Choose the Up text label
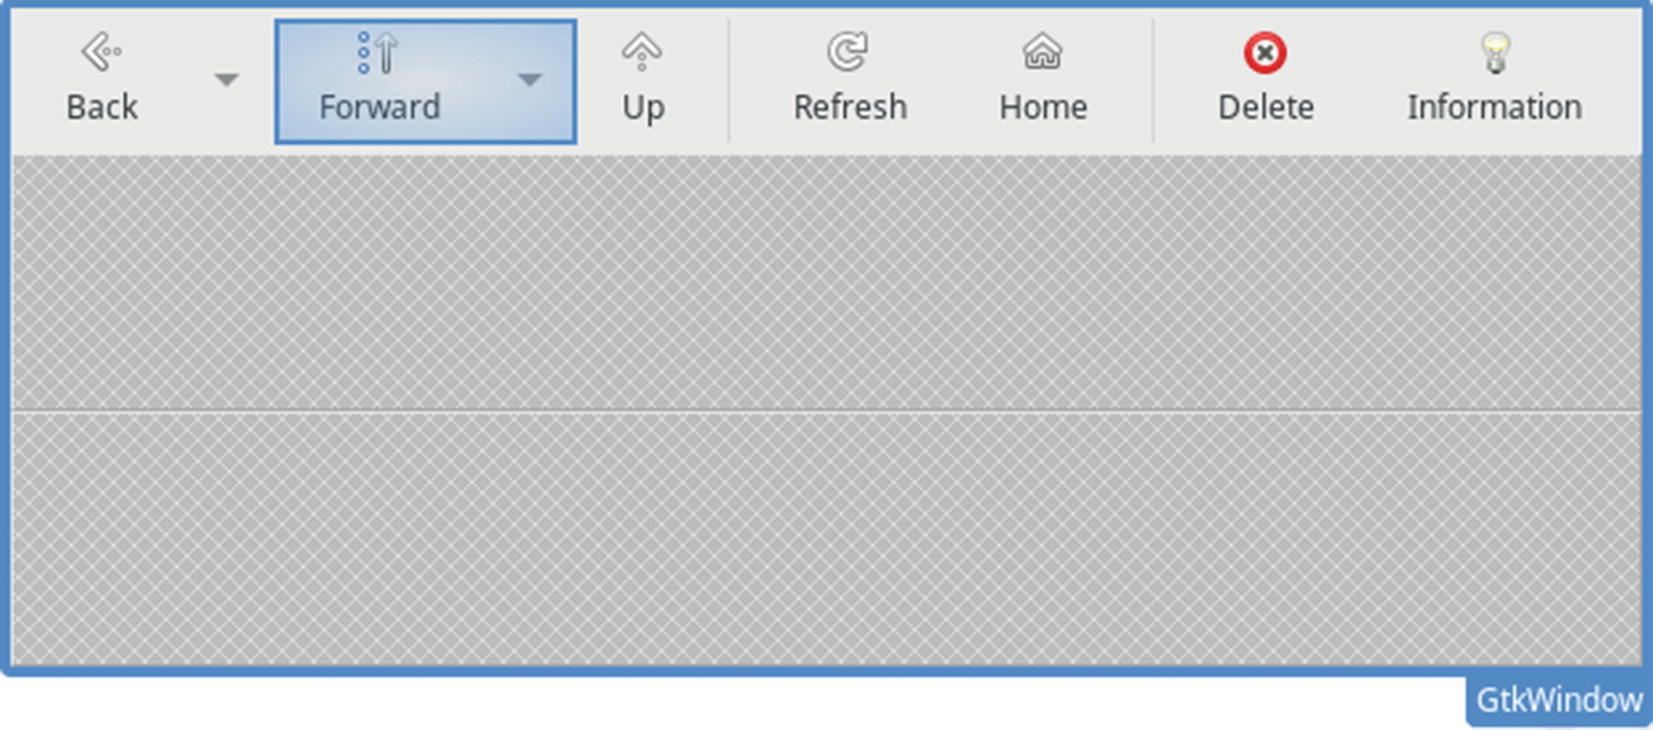The image size is (1653, 730). pyautogui.click(x=643, y=108)
